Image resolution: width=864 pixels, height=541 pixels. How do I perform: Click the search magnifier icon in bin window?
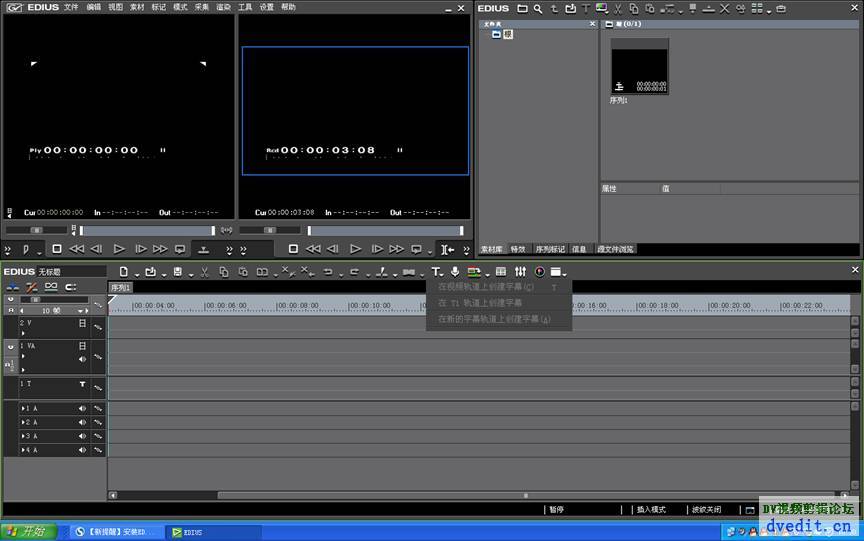tap(538, 8)
